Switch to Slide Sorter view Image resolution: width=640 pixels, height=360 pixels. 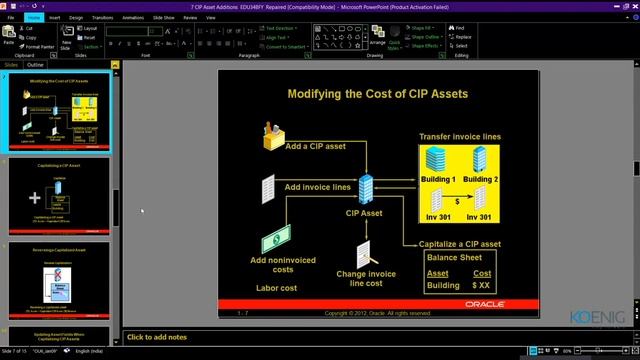[541, 351]
